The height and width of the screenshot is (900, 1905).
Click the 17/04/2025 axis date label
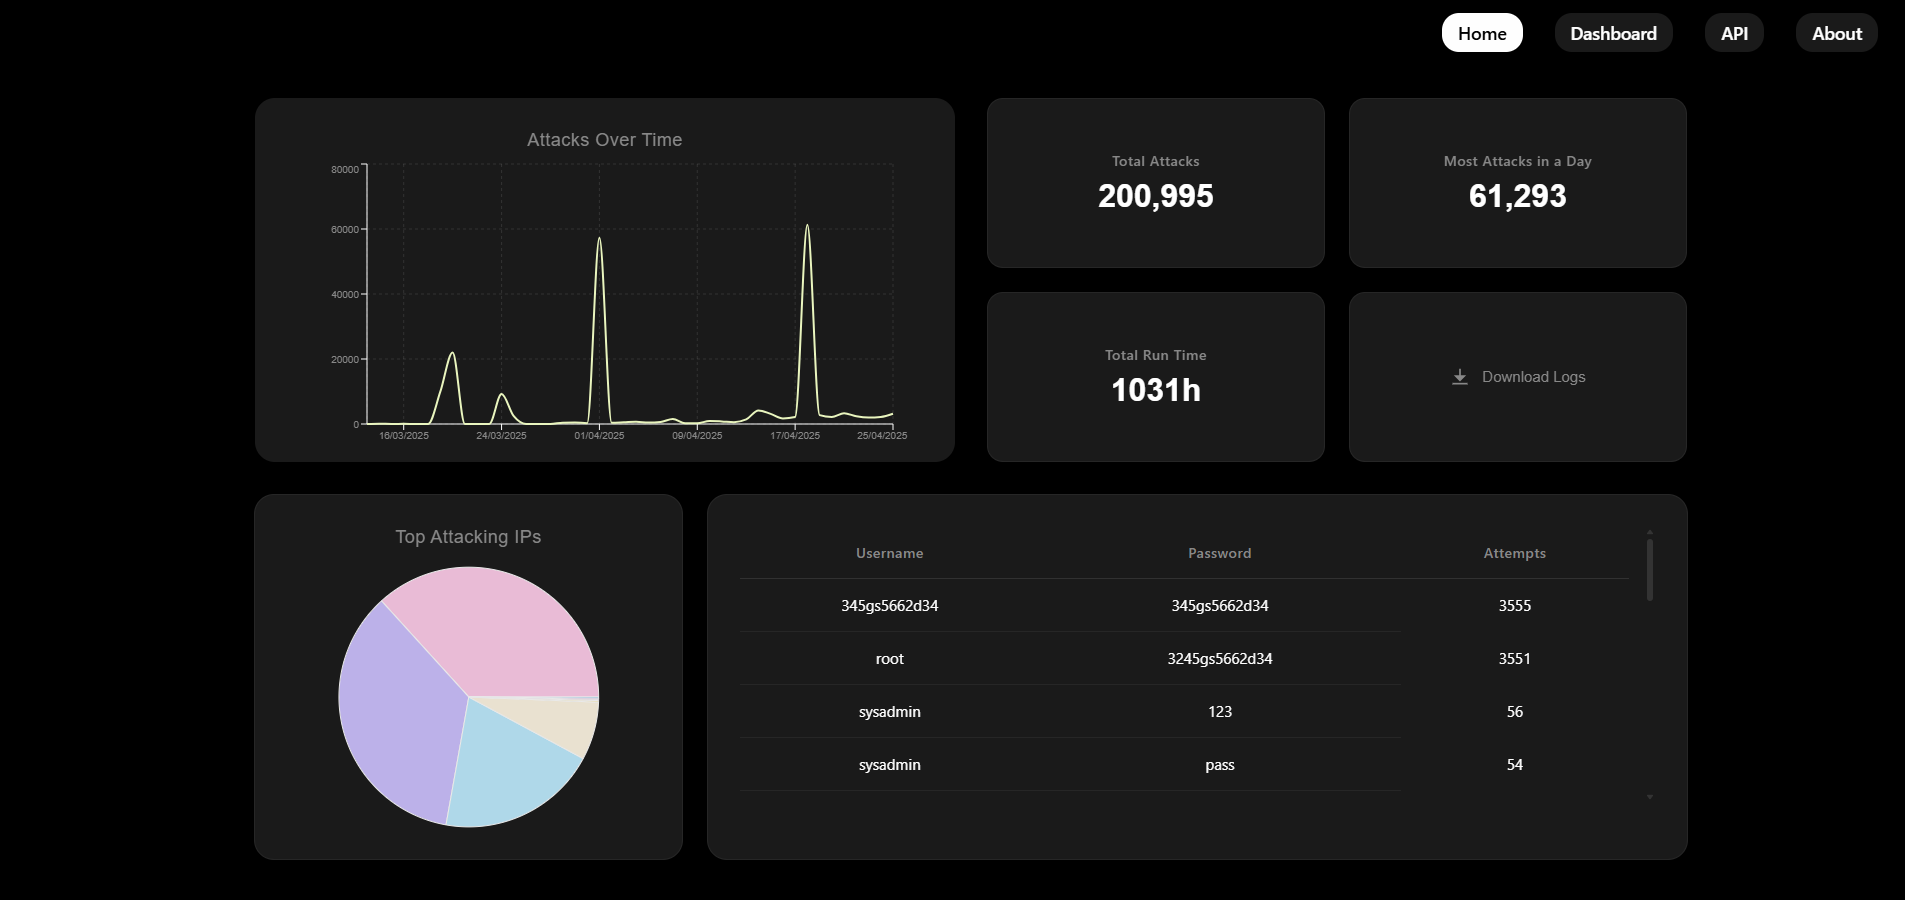coord(795,435)
